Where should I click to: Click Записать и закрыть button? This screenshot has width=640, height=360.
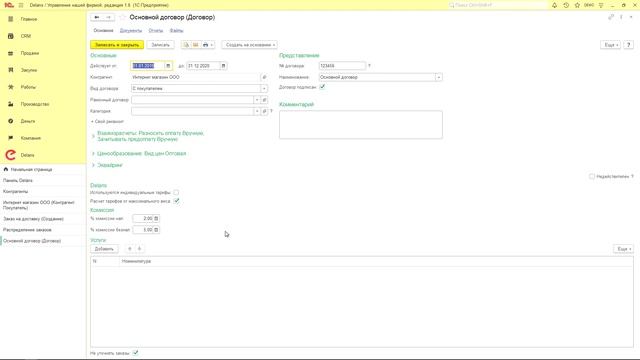(x=117, y=45)
